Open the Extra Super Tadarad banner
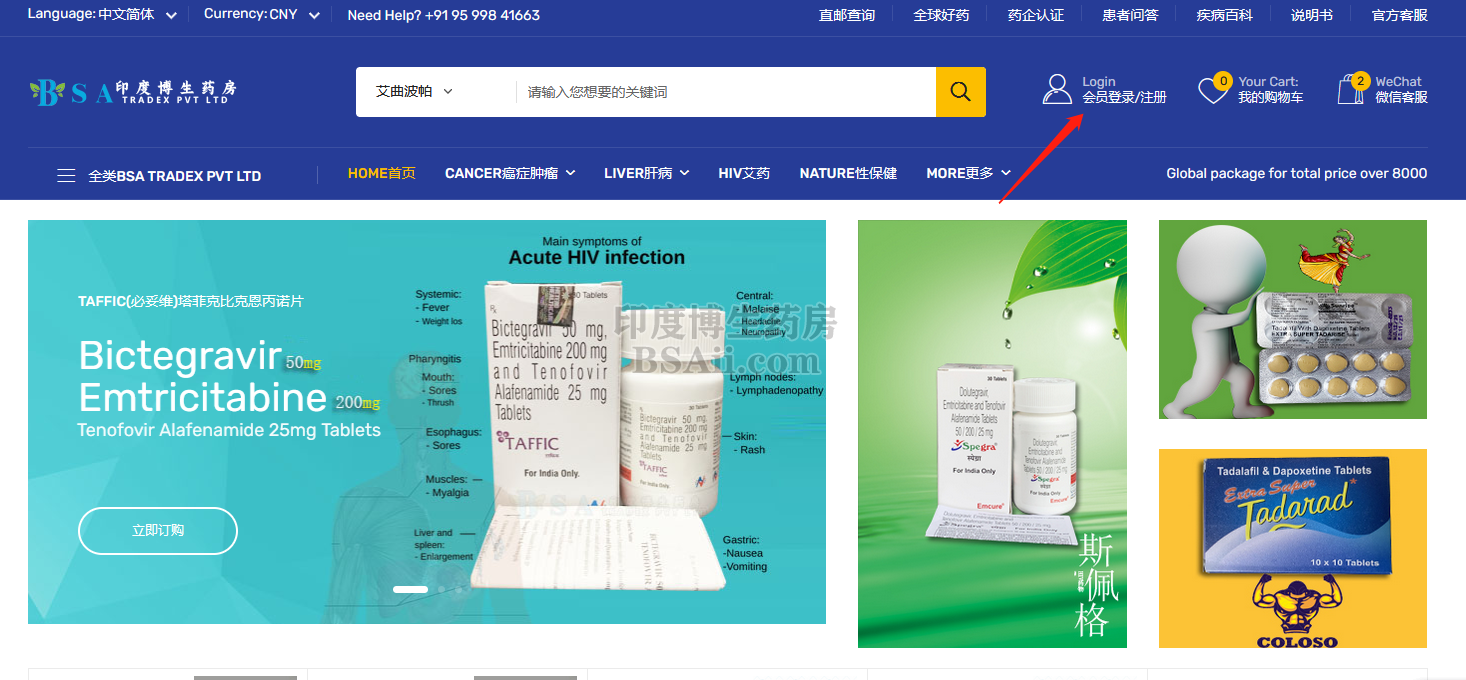The height and width of the screenshot is (680, 1466). click(1293, 549)
